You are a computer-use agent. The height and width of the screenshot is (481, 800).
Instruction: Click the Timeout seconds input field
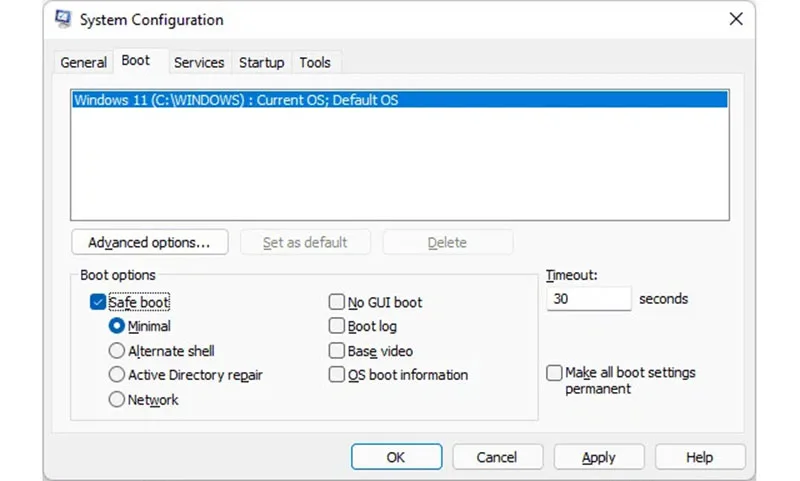coord(589,298)
